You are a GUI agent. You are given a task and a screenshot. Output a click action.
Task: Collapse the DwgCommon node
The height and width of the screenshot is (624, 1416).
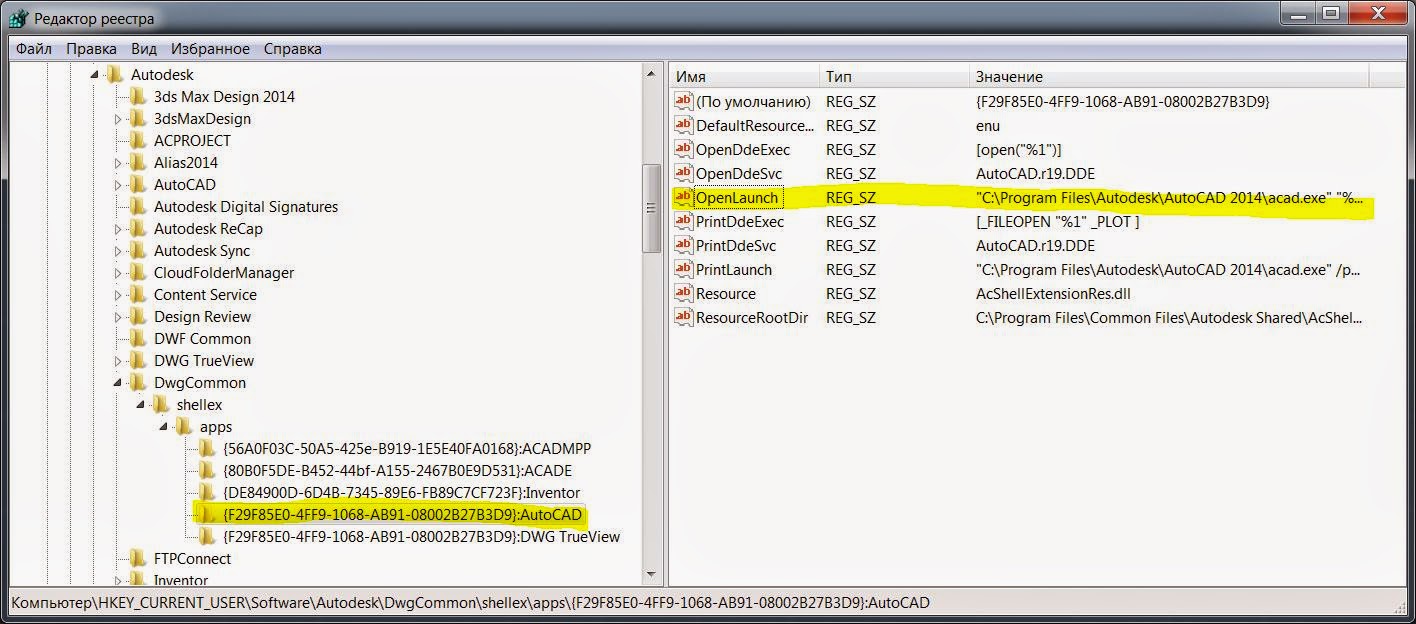point(118,383)
